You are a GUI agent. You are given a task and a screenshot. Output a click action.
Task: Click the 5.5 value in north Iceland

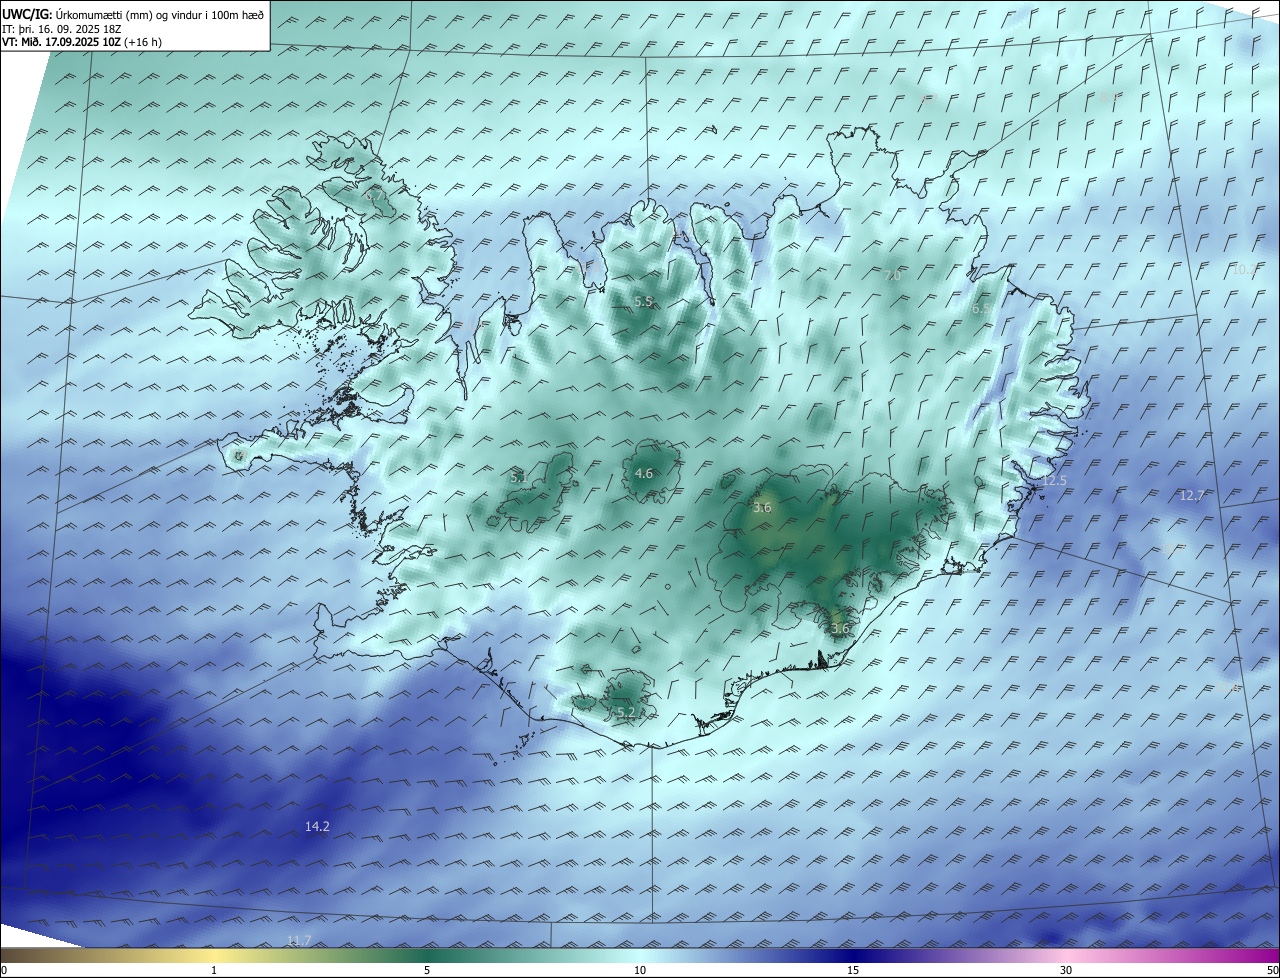643,301
